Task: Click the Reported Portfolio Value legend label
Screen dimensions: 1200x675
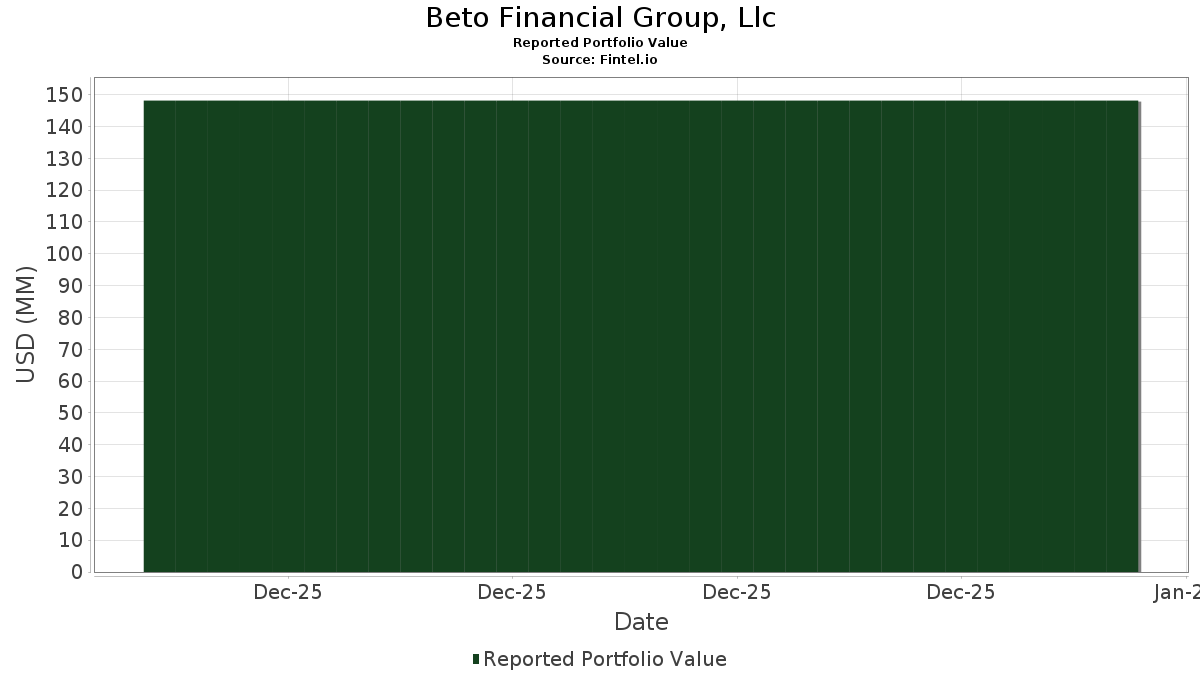Action: pos(604,659)
